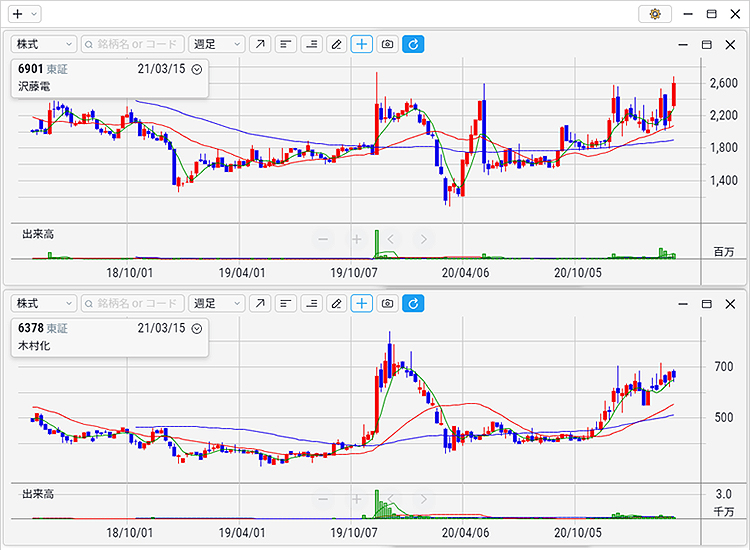Click the 沢藤電 stock name label
750x550 pixels.
pyautogui.click(x=34, y=87)
